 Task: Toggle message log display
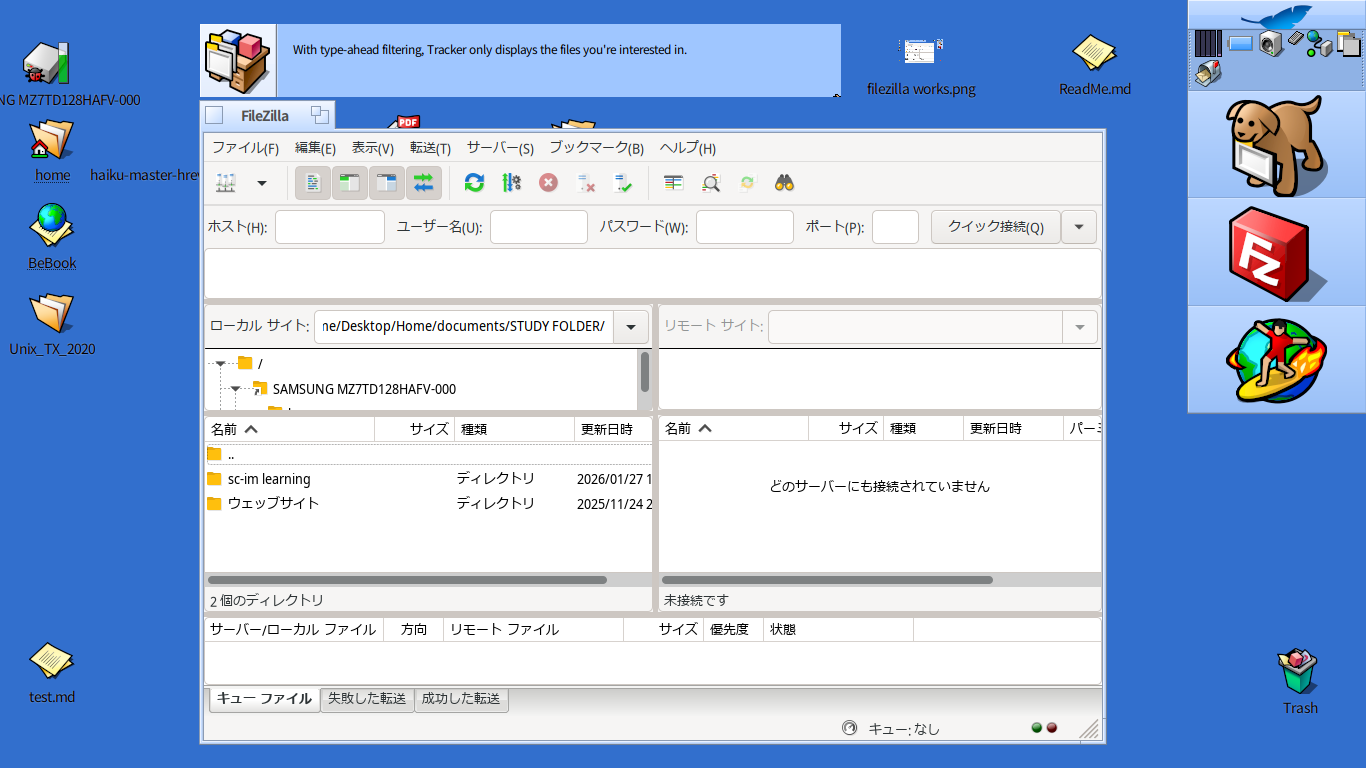click(314, 183)
